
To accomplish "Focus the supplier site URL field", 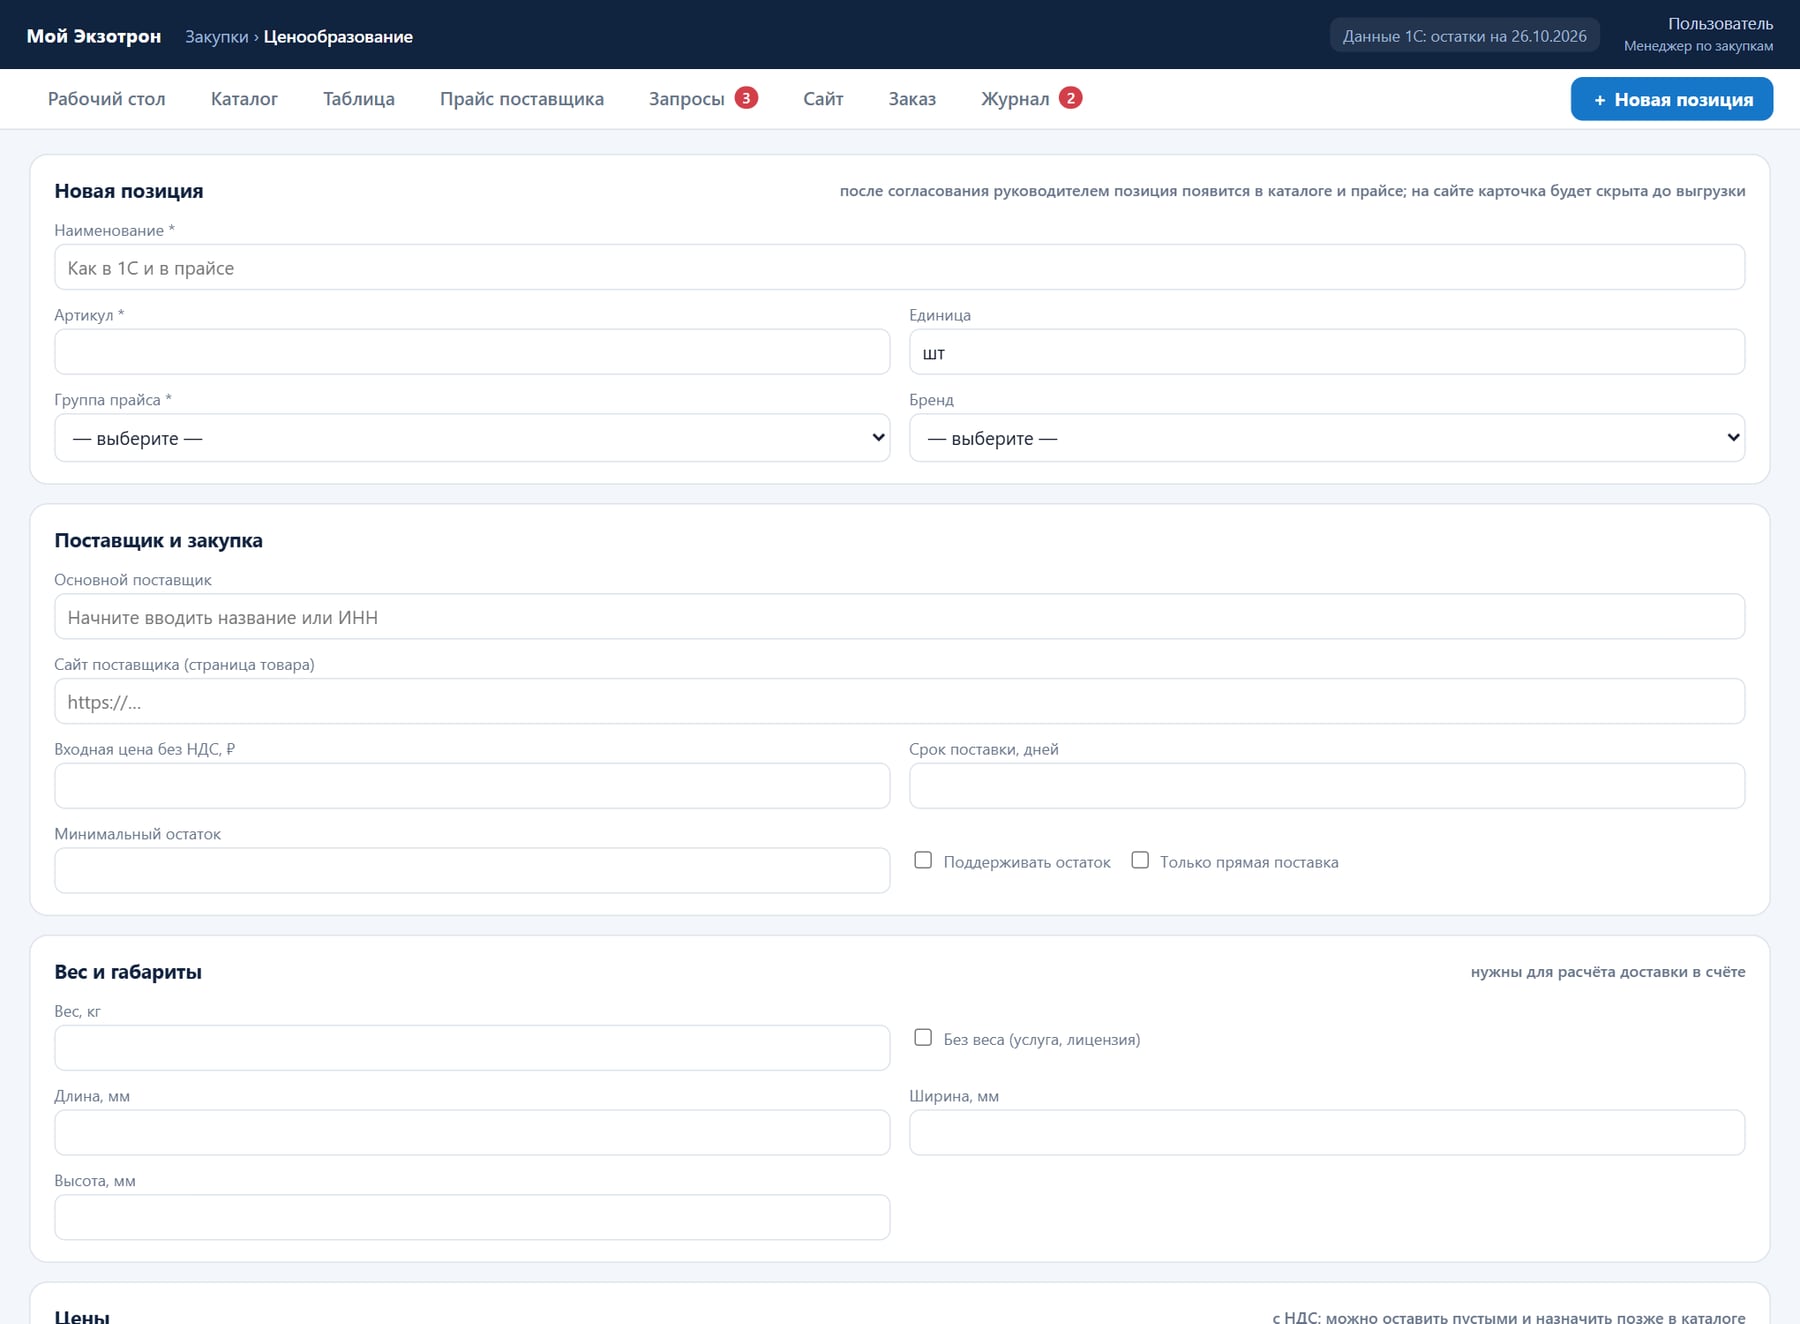I will point(900,701).
